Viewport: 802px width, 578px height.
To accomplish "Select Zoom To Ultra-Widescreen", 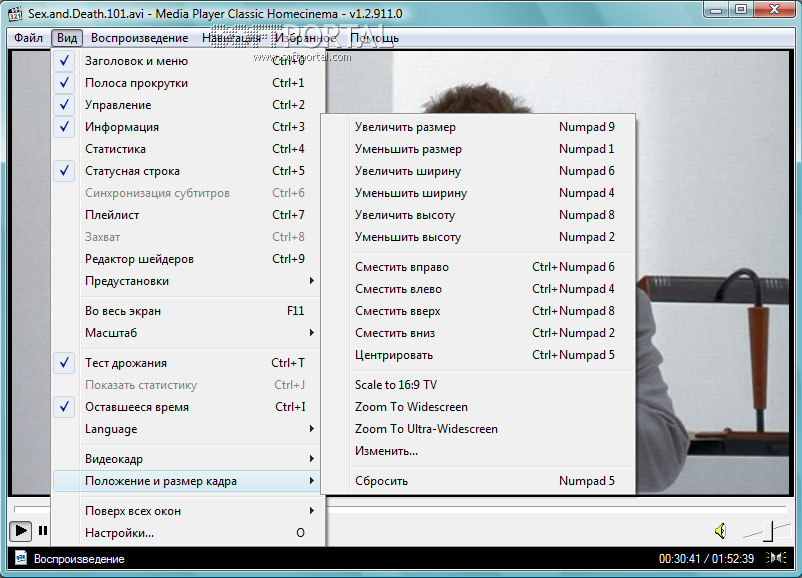I will [x=478, y=429].
